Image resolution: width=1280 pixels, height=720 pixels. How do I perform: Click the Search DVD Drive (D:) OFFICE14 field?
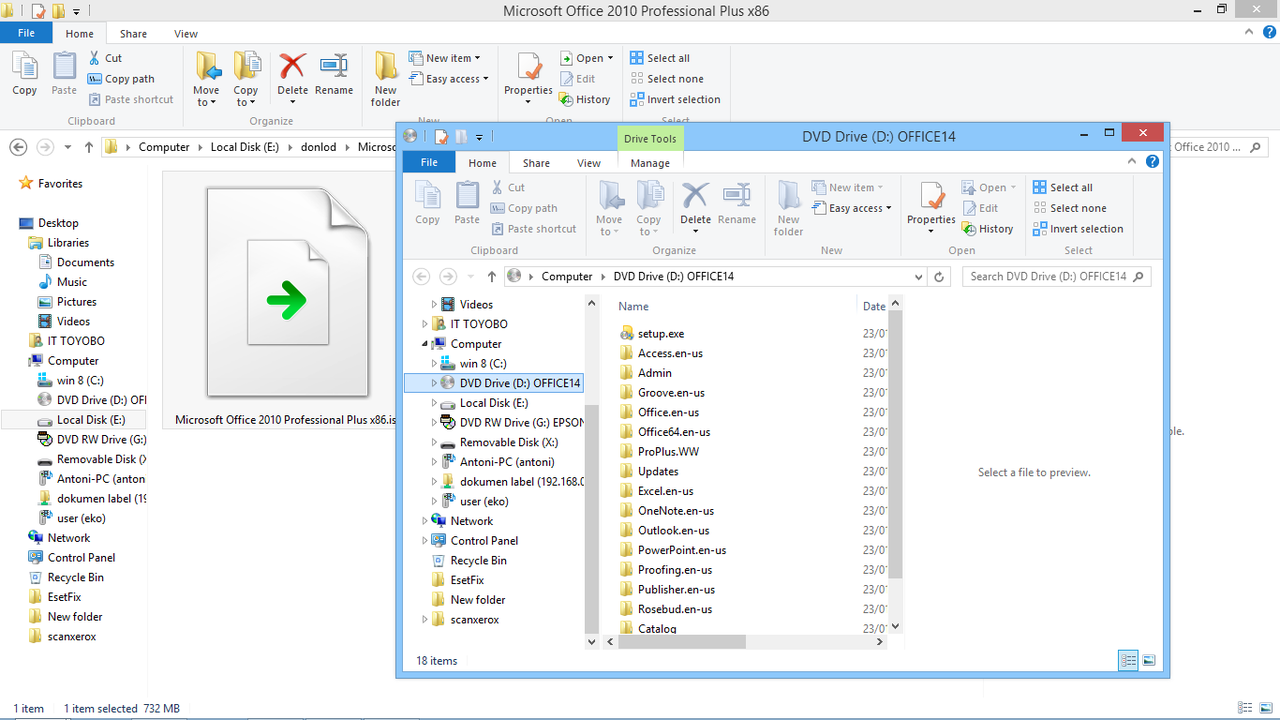1048,277
